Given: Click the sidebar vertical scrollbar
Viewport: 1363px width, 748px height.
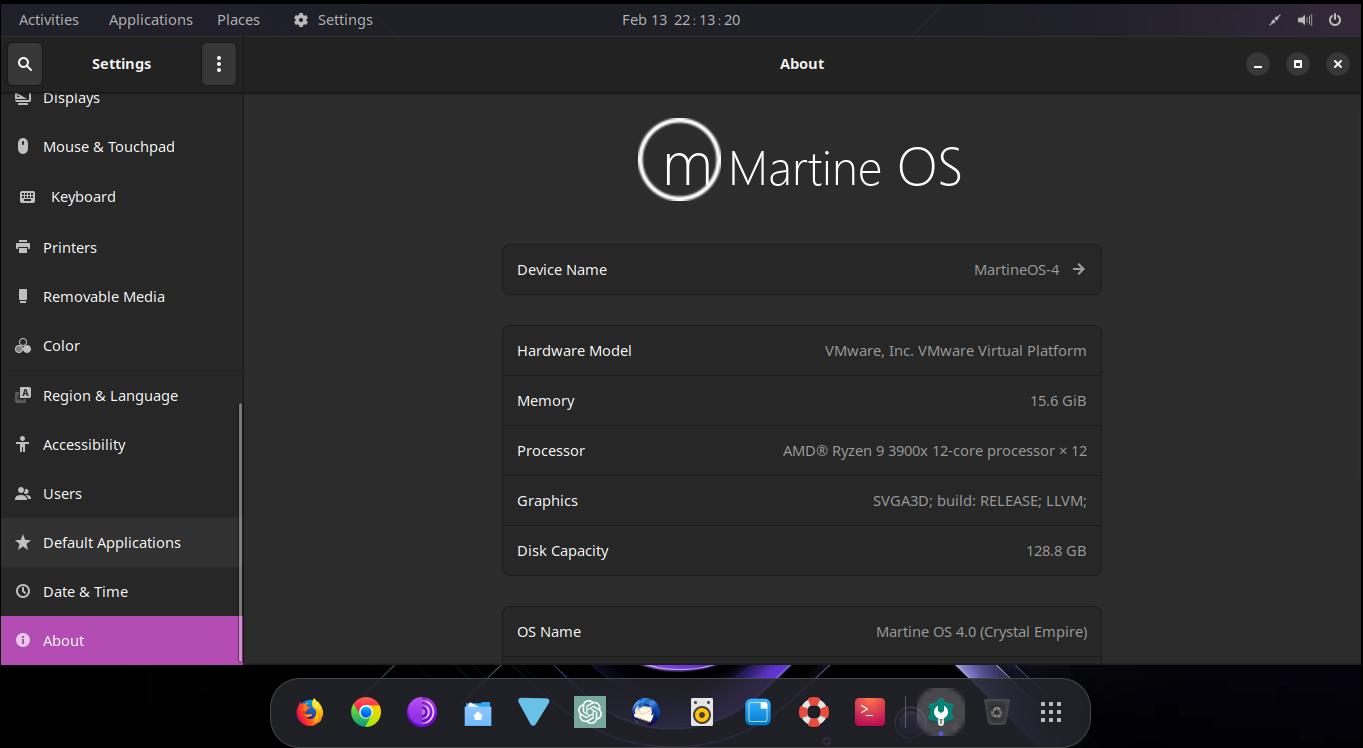Looking at the screenshot, I should (240, 530).
